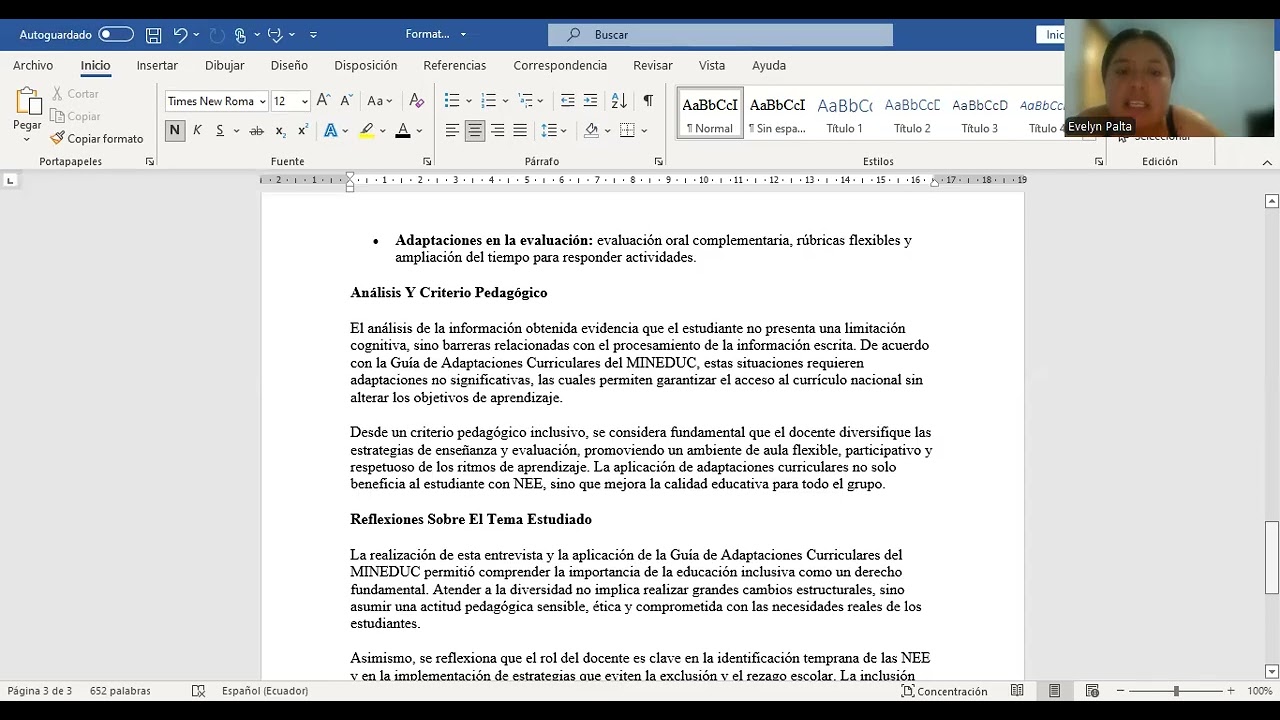Screen dimensions: 1280x720
Task: Switch to Vista tab
Action: pyautogui.click(x=712, y=65)
